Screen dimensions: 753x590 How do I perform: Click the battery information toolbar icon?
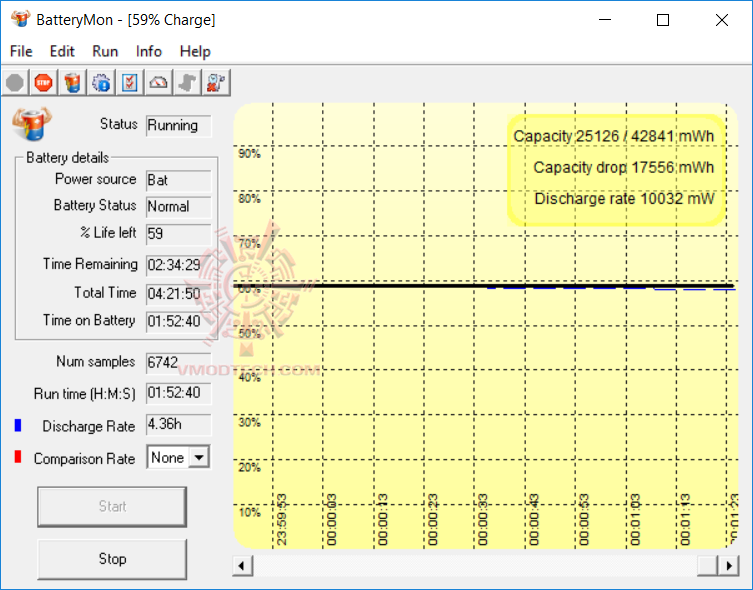72,83
